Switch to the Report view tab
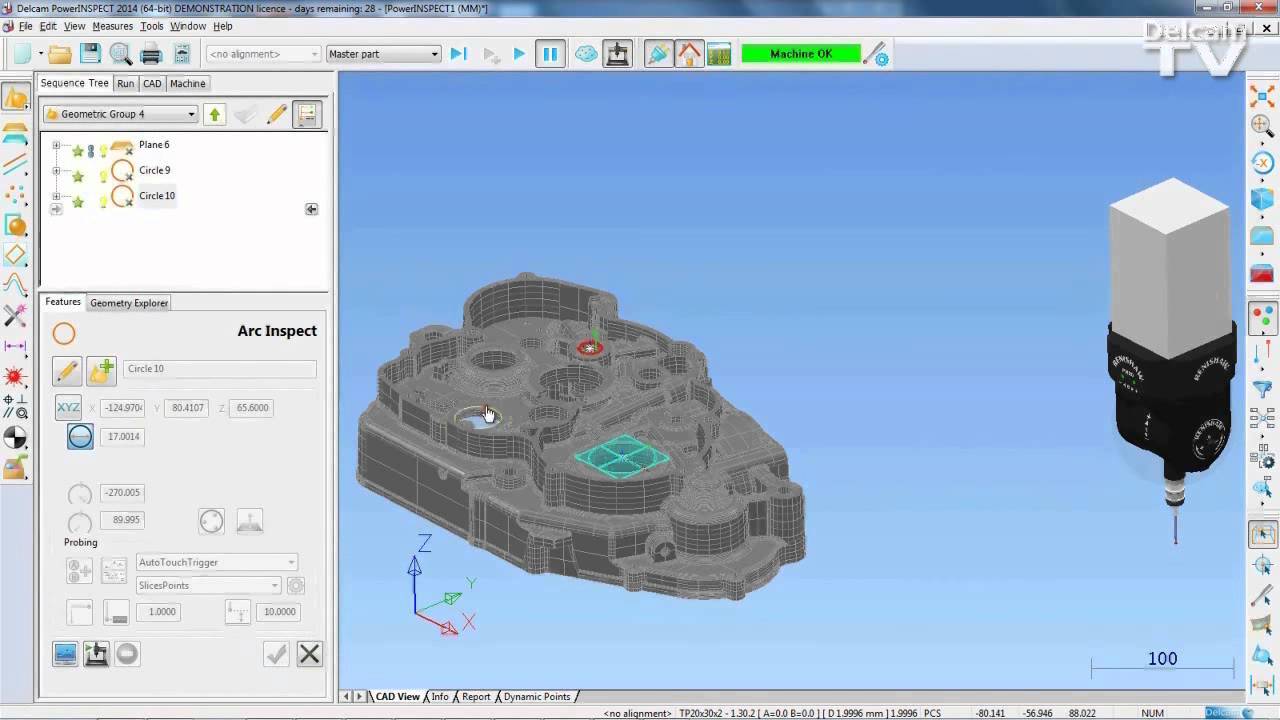Viewport: 1280px width, 720px height. 476,697
